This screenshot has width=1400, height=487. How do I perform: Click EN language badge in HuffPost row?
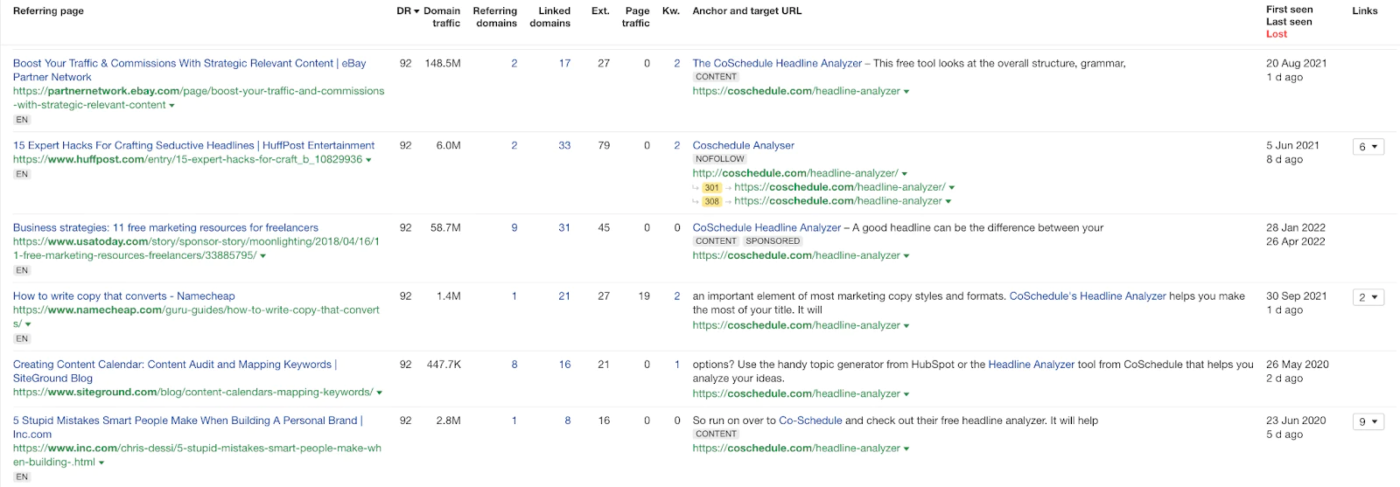coord(22,174)
